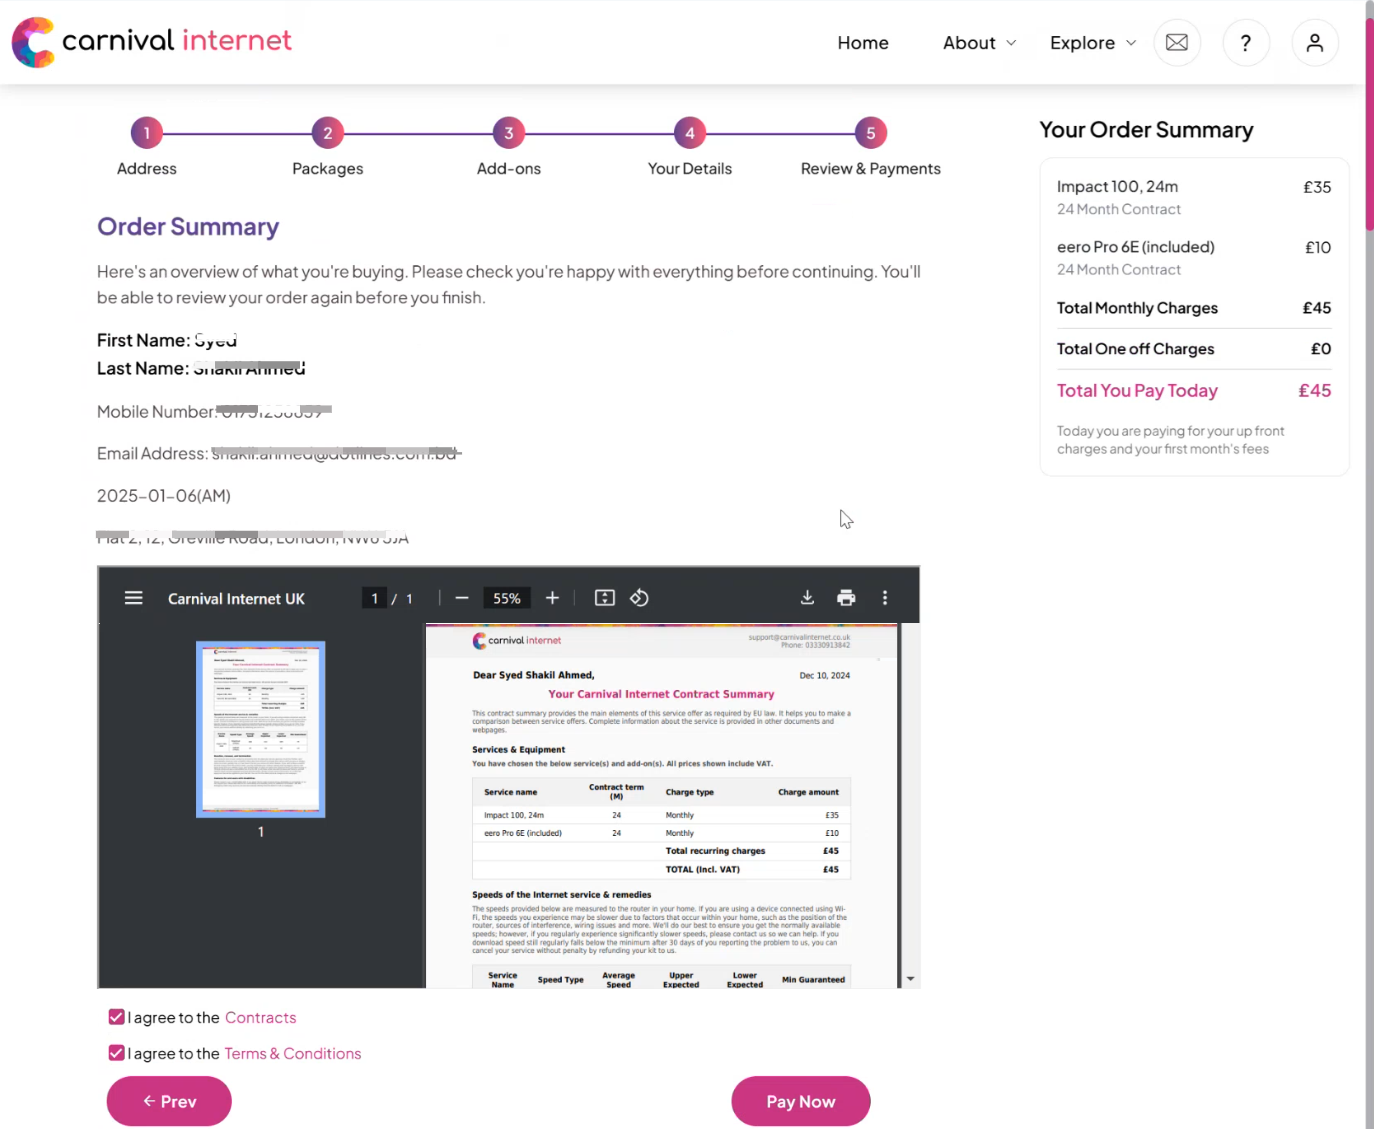Click the Your Details step label
Screen dimensions: 1374x1129
click(690, 169)
